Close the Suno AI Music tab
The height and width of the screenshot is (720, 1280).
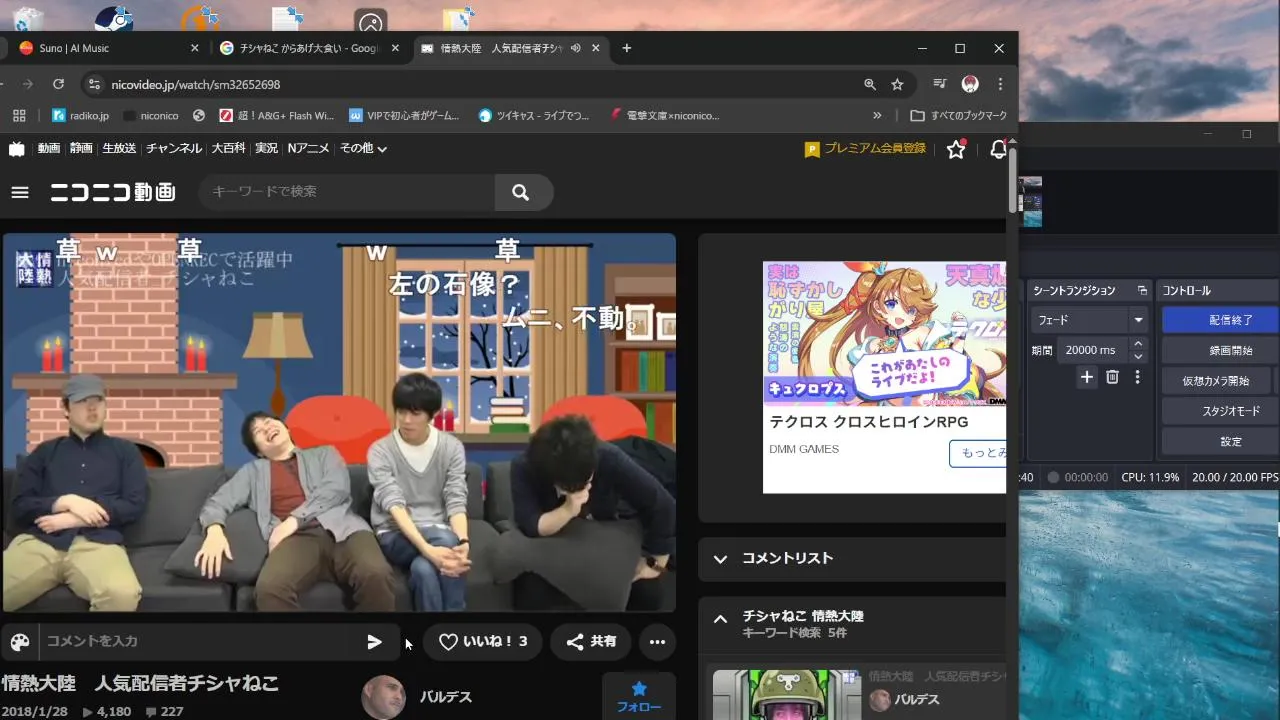pos(195,48)
